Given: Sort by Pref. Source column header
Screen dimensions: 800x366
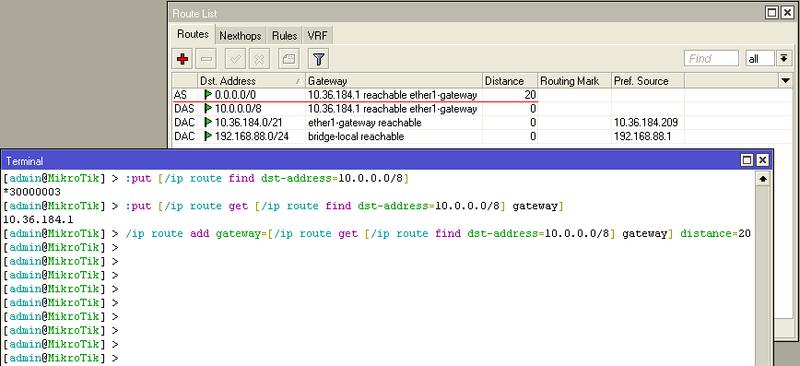Looking at the screenshot, I should (x=648, y=81).
